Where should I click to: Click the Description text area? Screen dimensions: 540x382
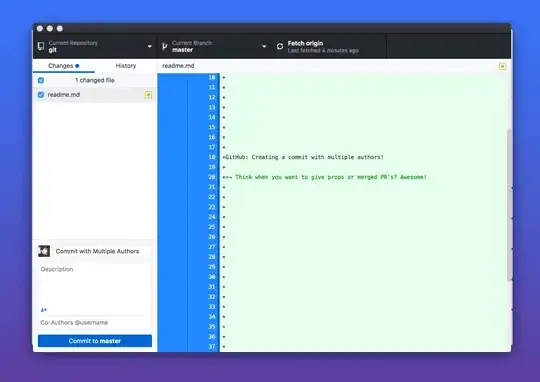(x=95, y=284)
